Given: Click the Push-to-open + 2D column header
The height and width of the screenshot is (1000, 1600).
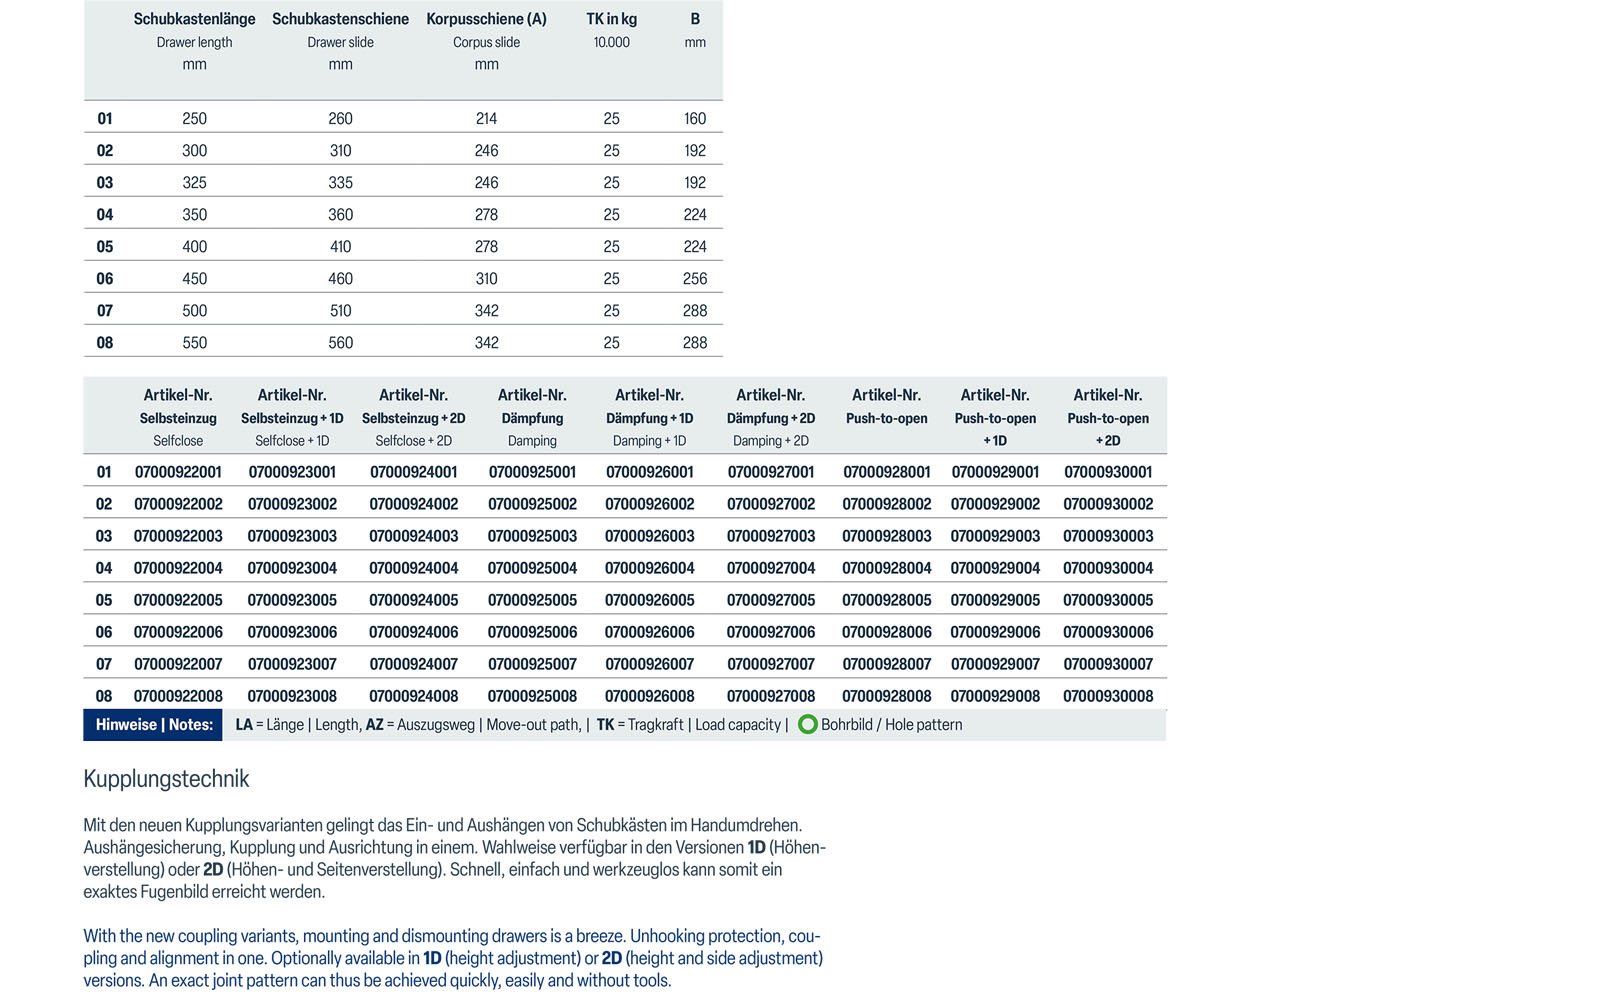Looking at the screenshot, I should pyautogui.click(x=1108, y=418).
